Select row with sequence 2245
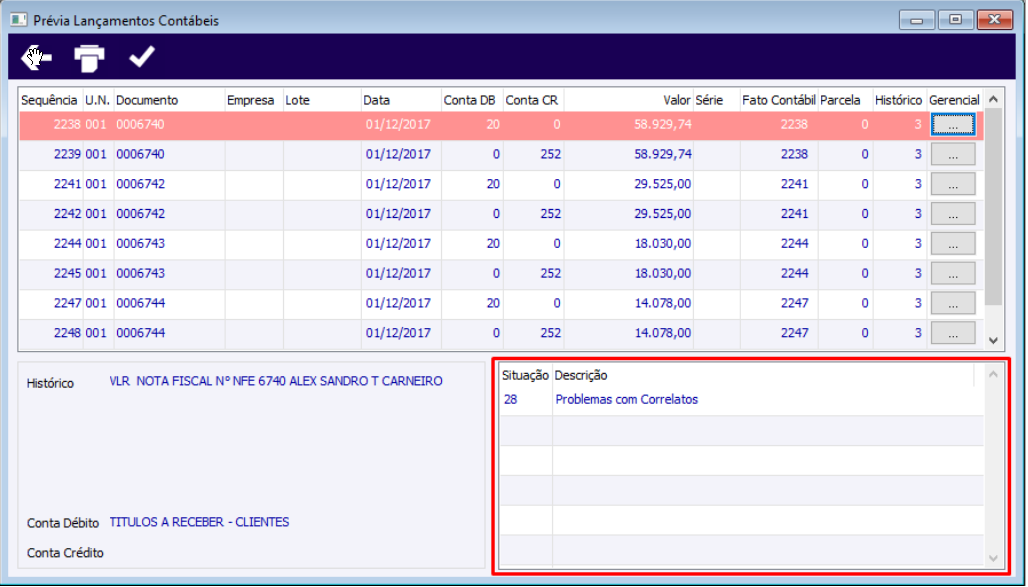Viewport: 1028px width, 587px height. pyautogui.click(x=502, y=273)
